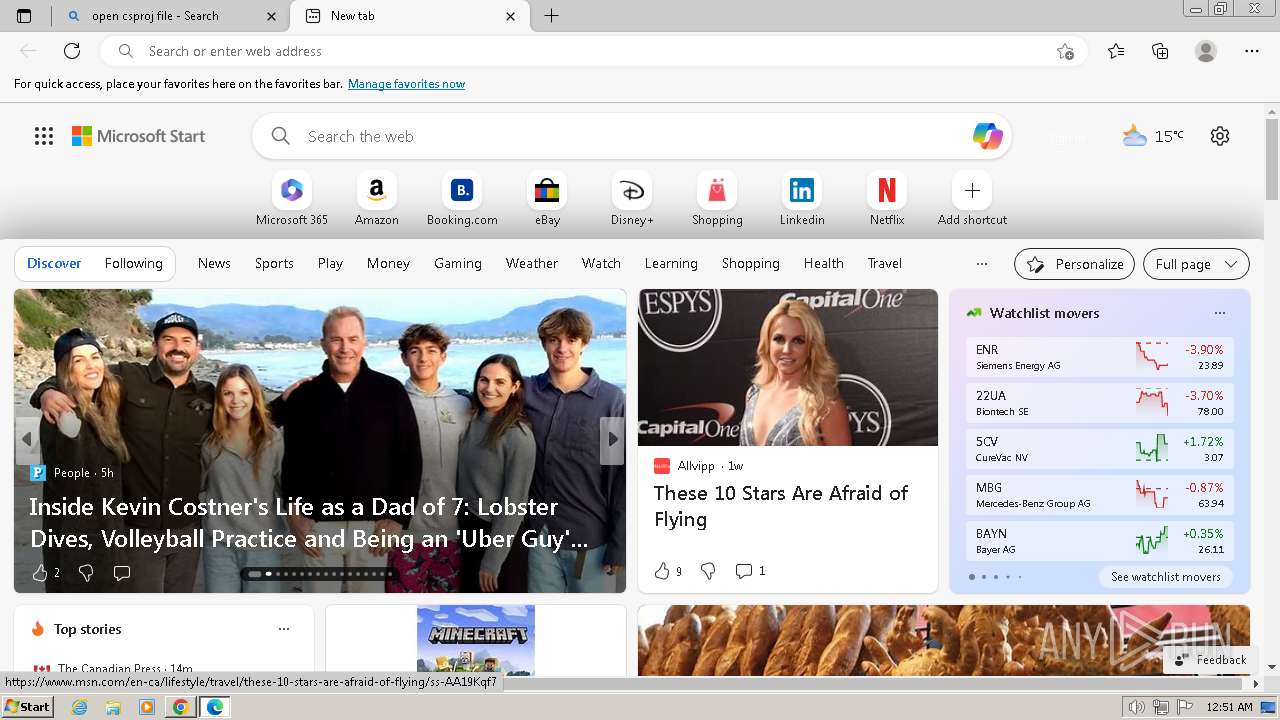Viewport: 1280px width, 720px height.
Task: Open the Favorites list icon
Action: (1116, 51)
